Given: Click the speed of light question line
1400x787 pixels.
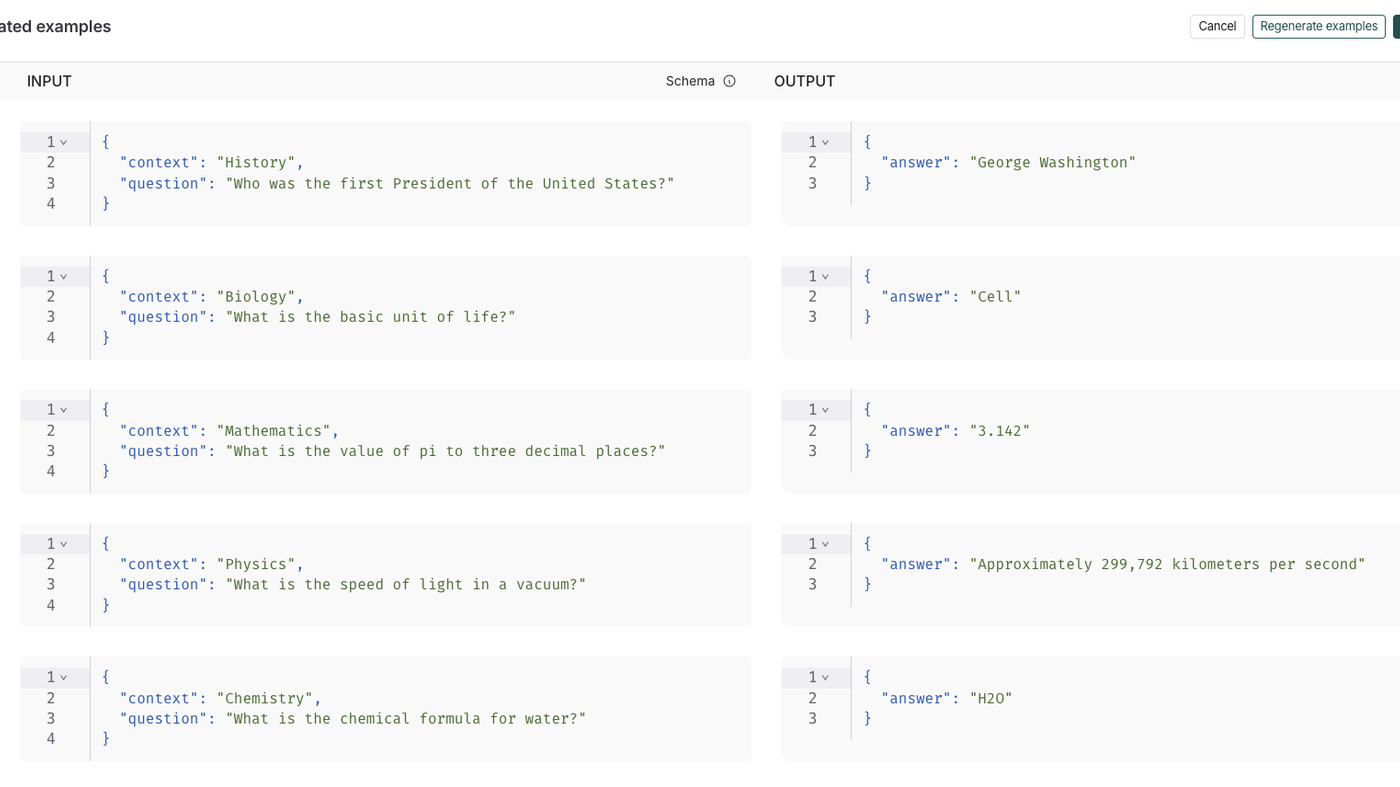Looking at the screenshot, I should [353, 585].
